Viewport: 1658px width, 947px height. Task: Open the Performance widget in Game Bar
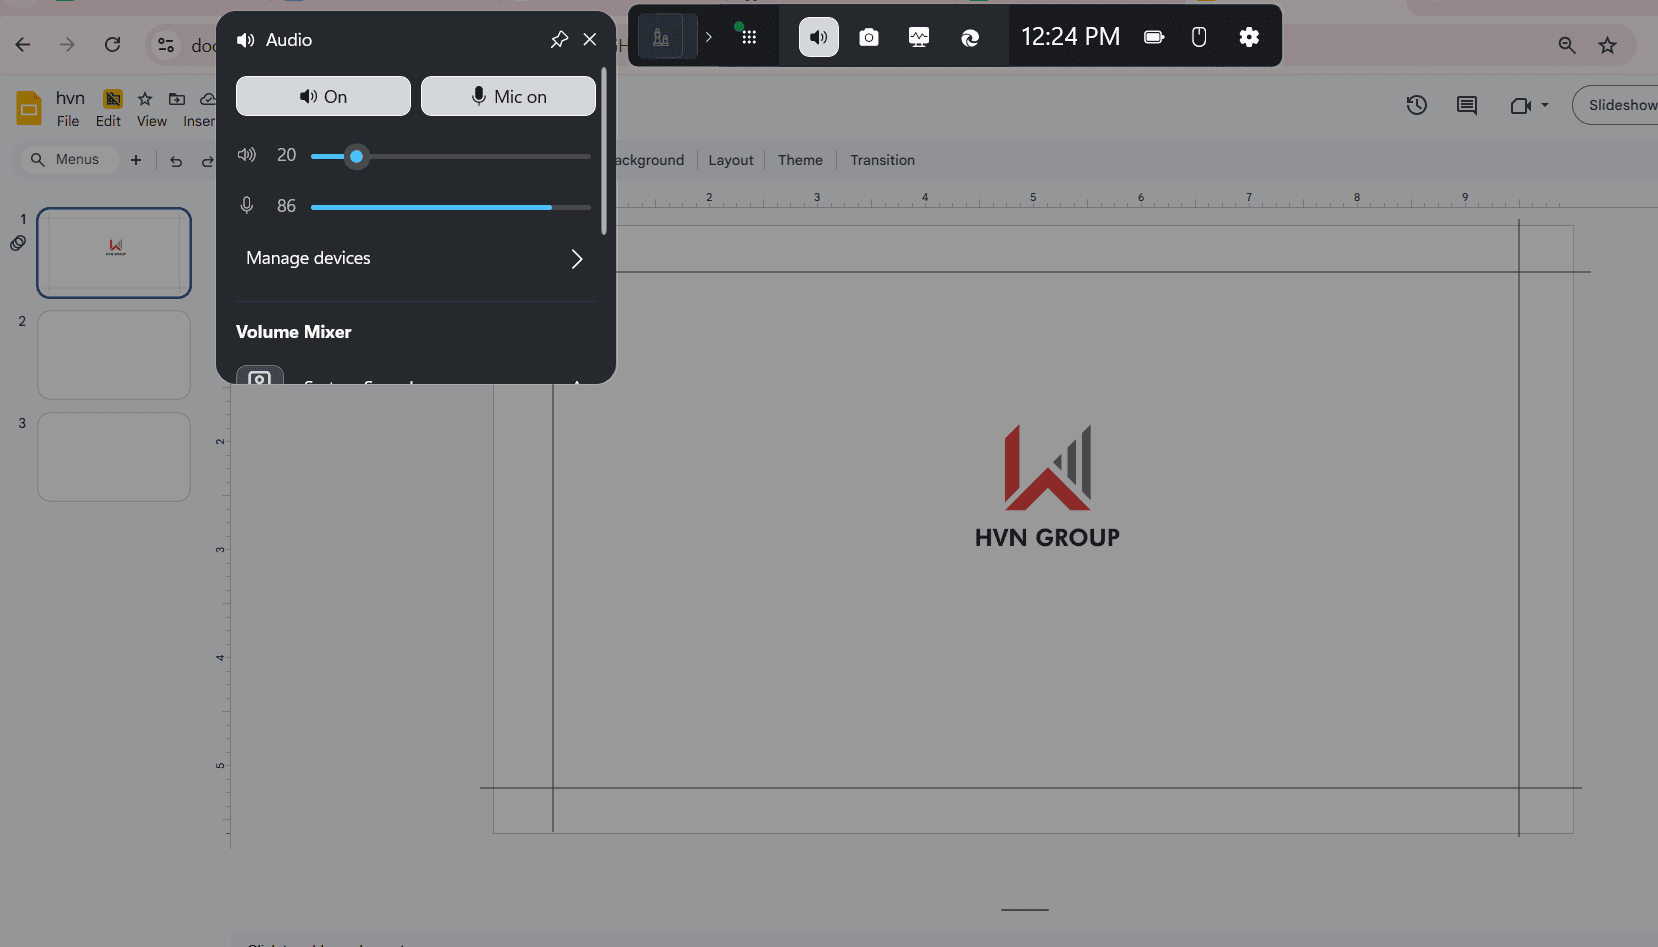[918, 38]
